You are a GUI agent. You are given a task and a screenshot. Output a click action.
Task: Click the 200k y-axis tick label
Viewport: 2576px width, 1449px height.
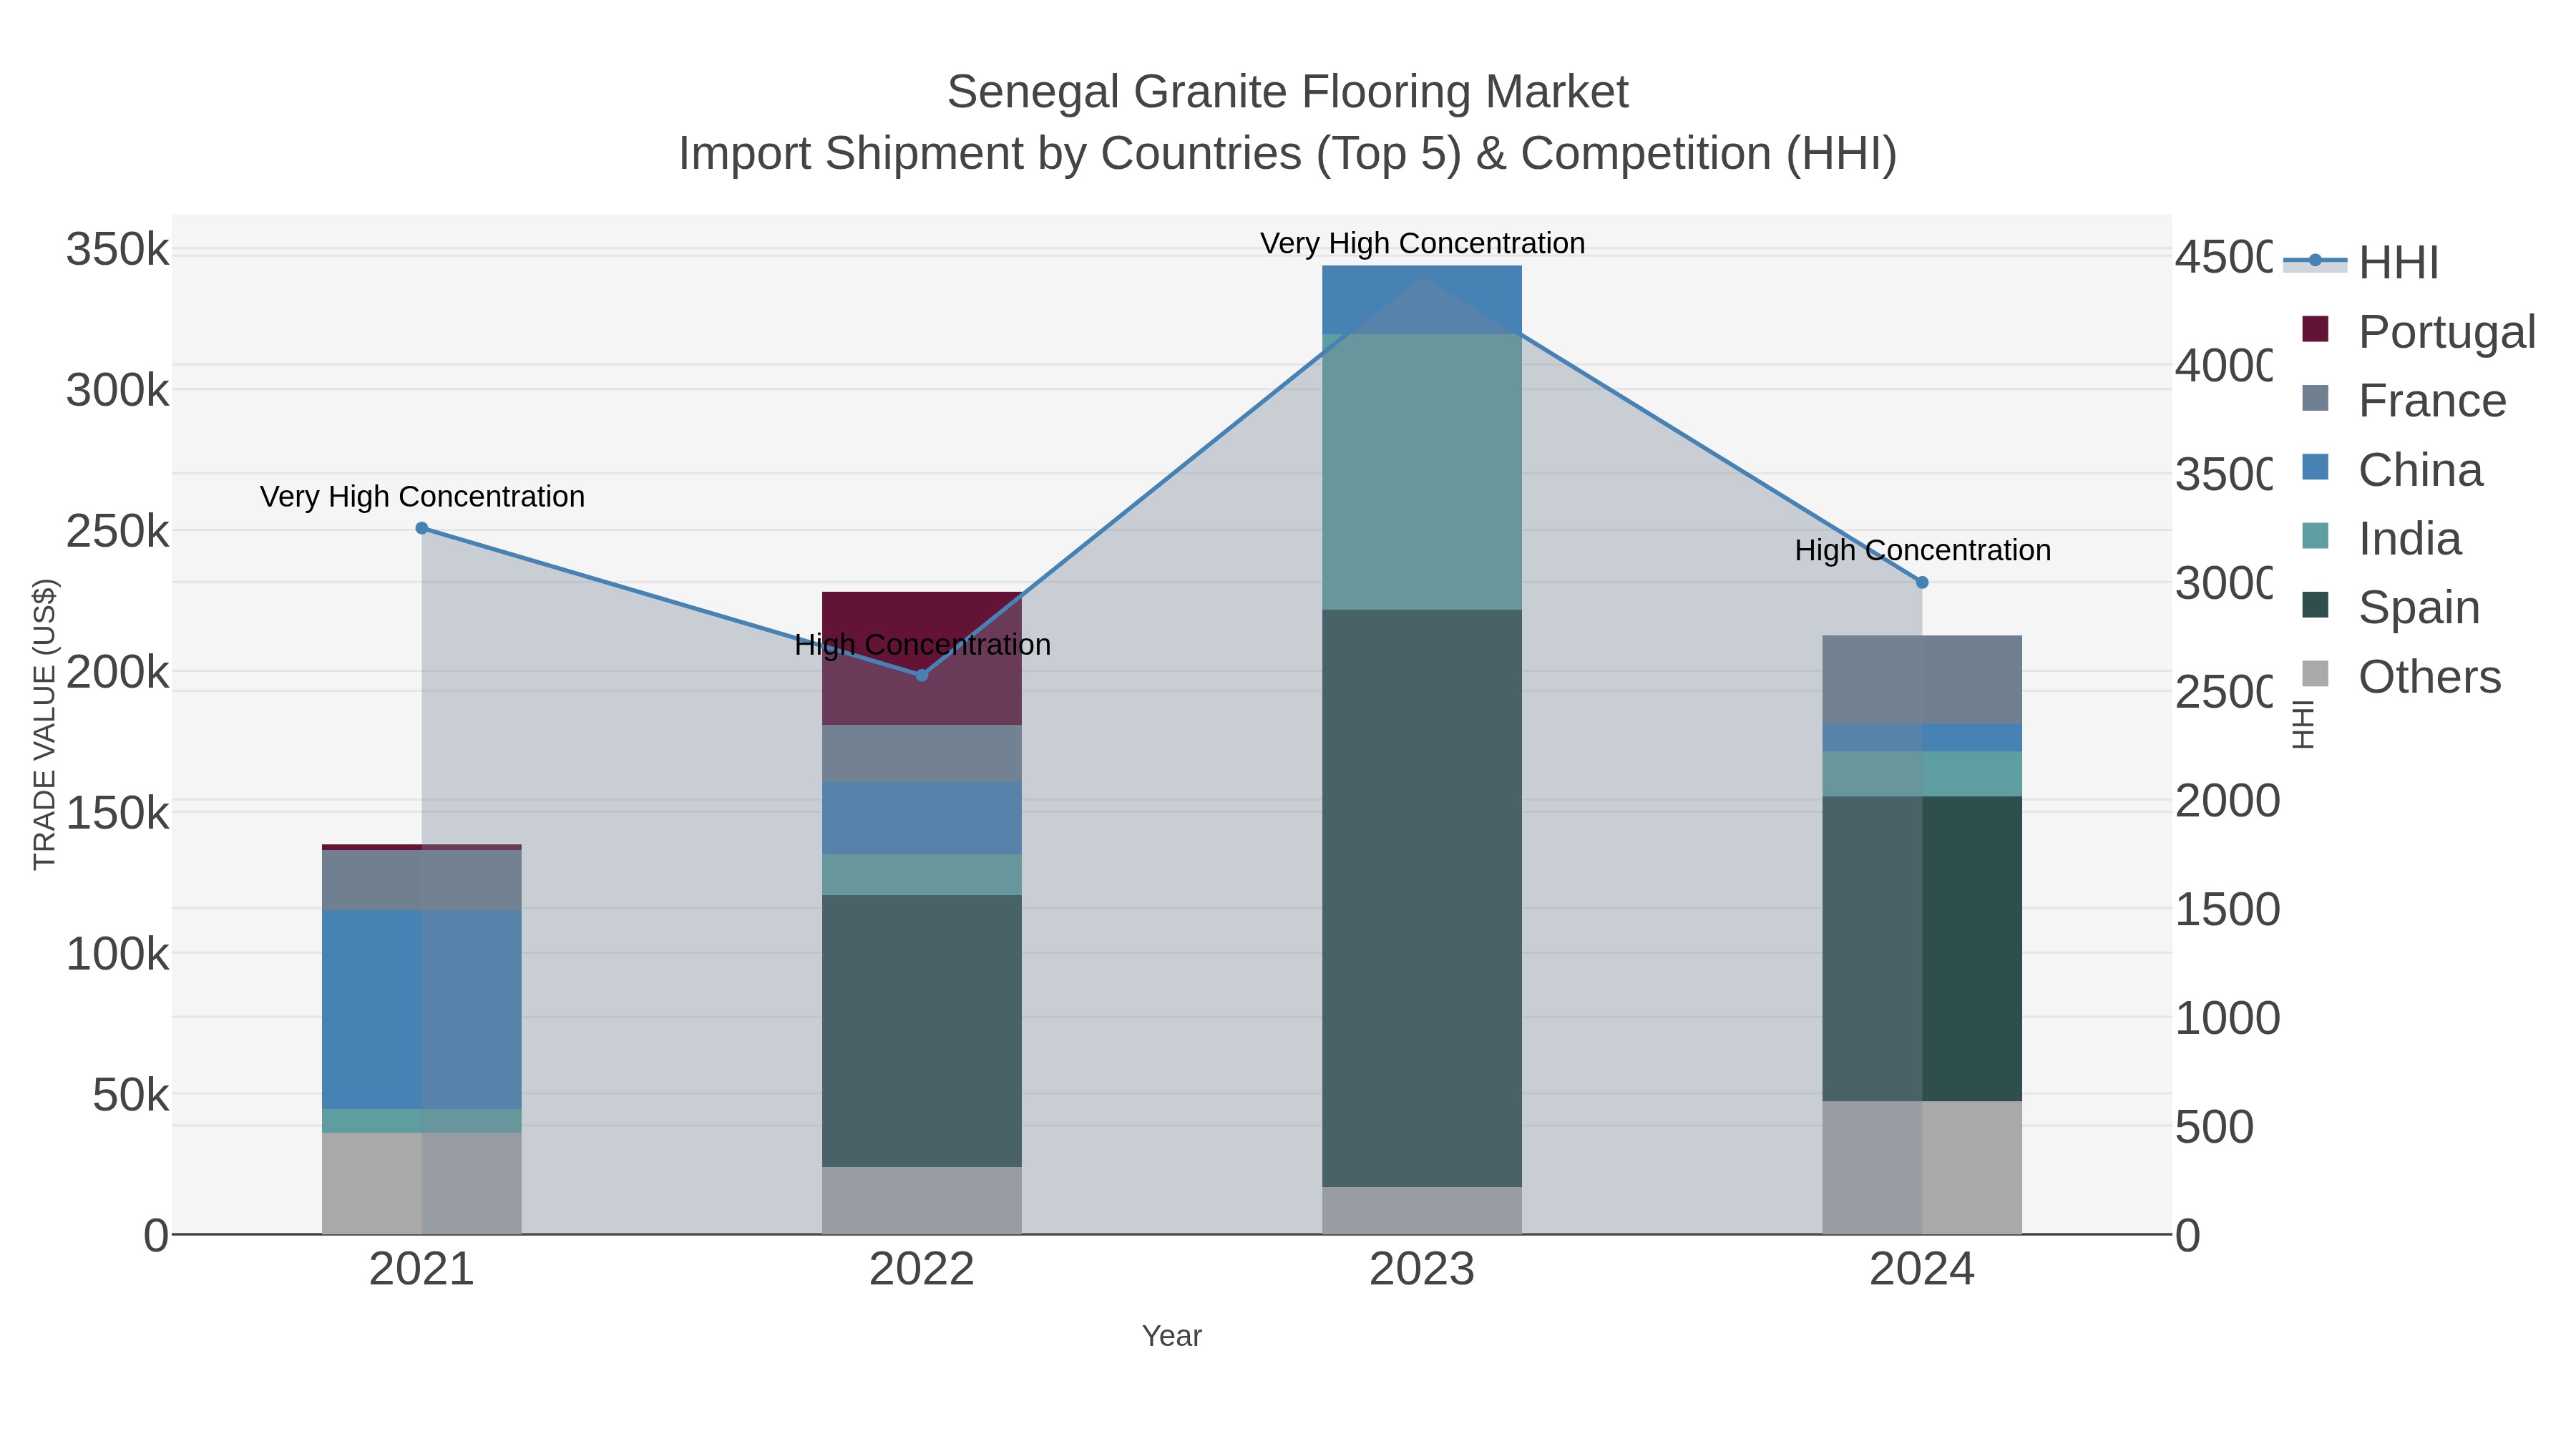click(118, 673)
